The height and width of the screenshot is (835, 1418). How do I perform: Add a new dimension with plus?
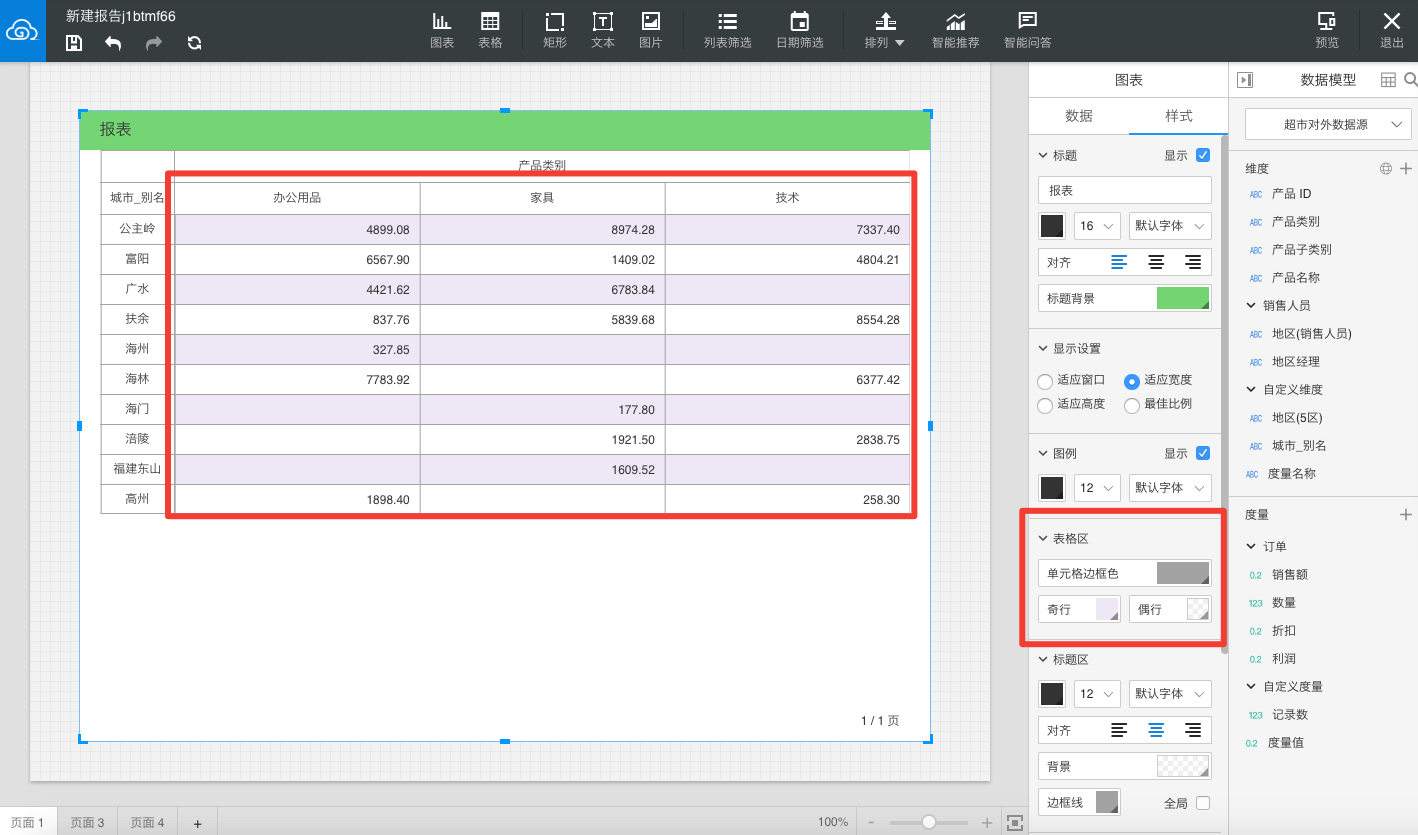[x=1405, y=169]
